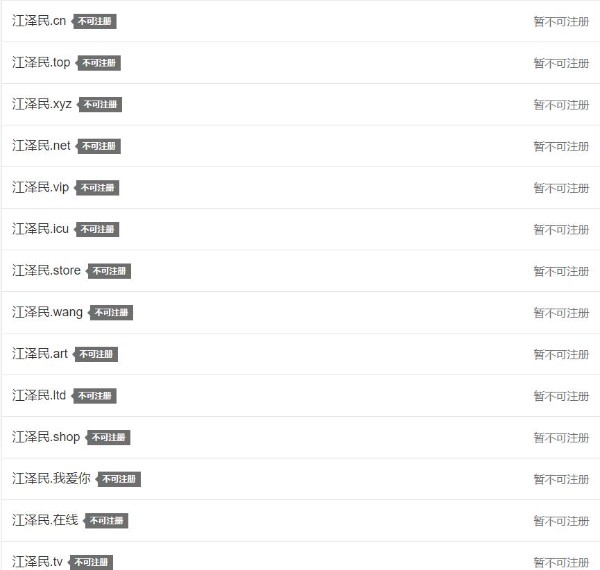Open the .ltd domain name
600x570 pixels.
pos(39,396)
